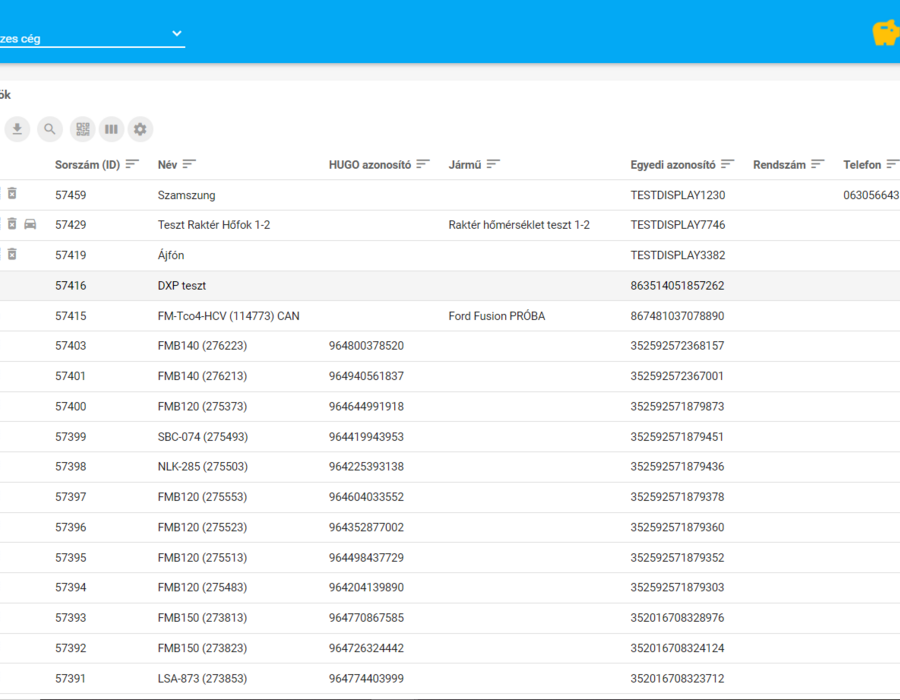Open table settings gear icon

tap(140, 129)
